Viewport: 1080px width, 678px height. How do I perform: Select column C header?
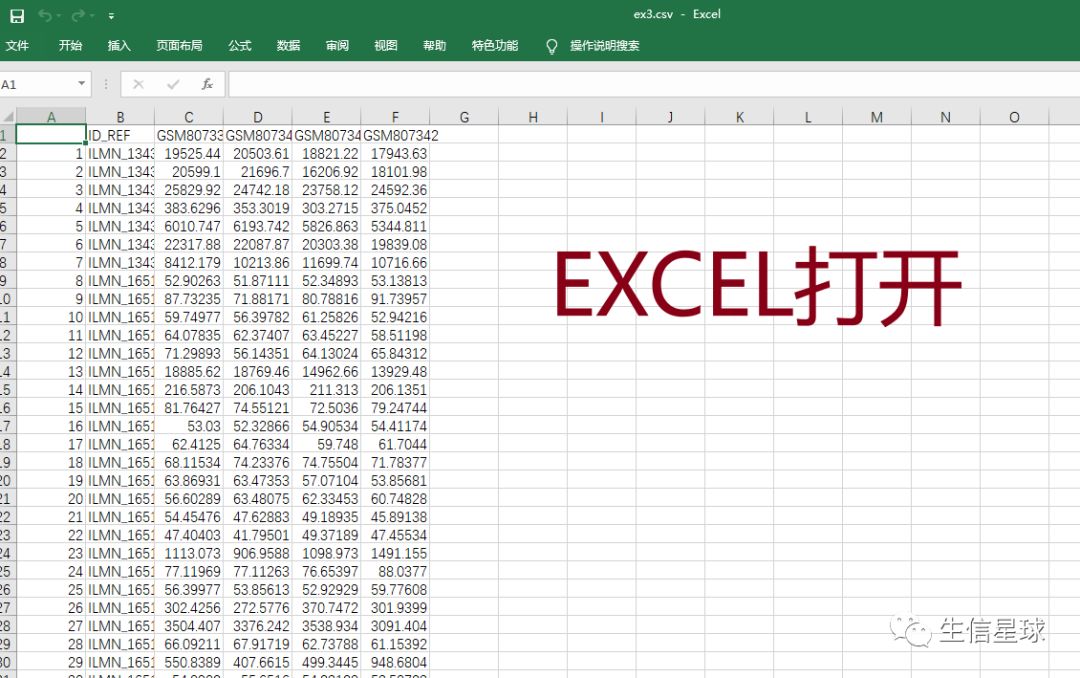189,117
